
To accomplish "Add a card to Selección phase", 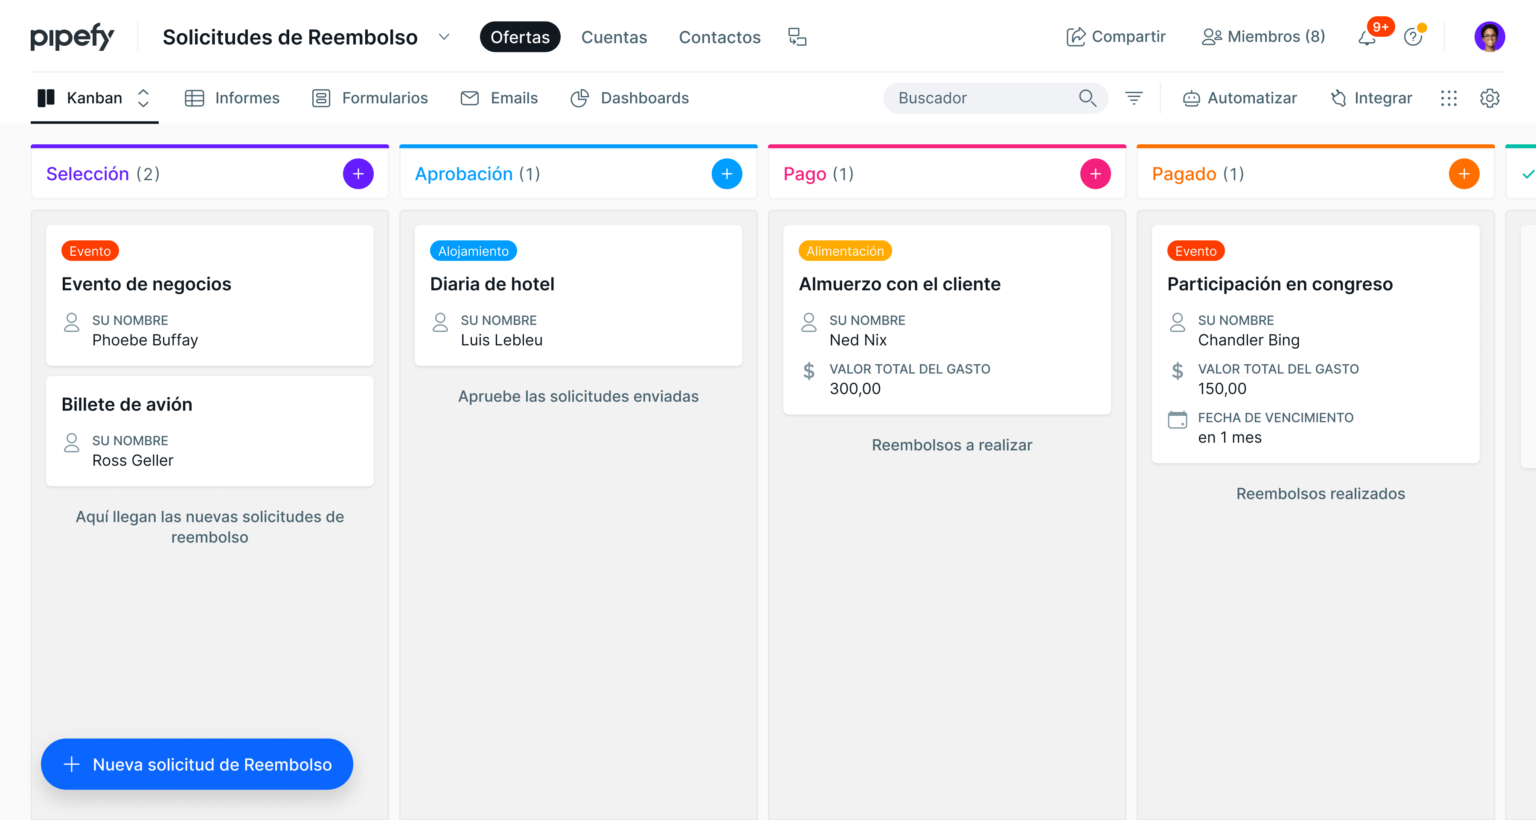I will click(x=358, y=174).
